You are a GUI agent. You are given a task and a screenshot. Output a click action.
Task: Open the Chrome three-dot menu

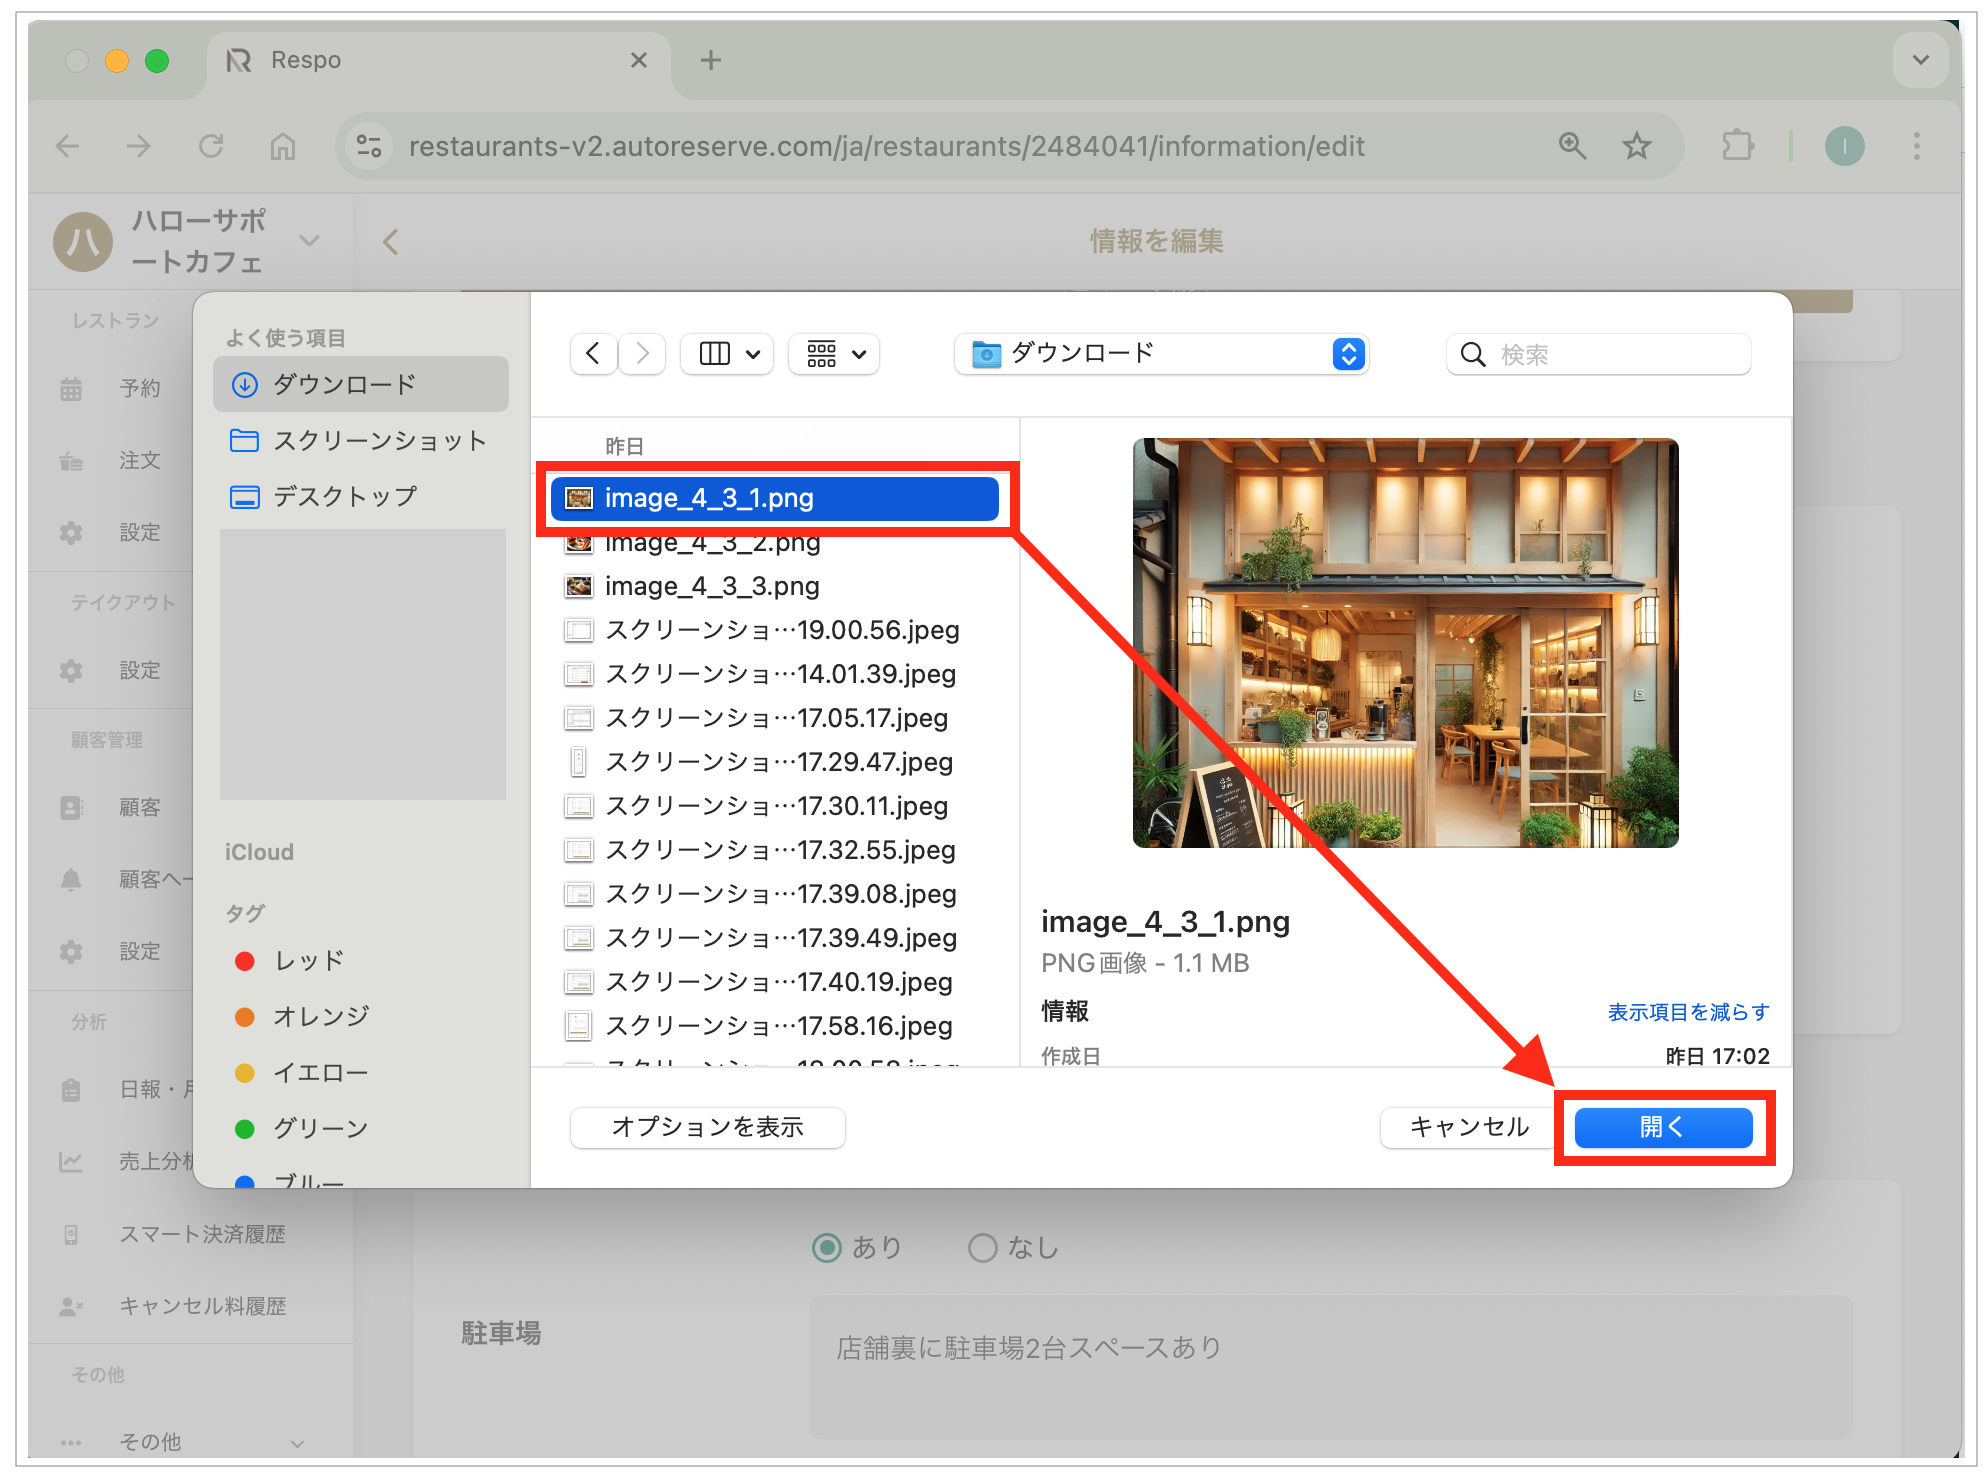tap(1916, 147)
